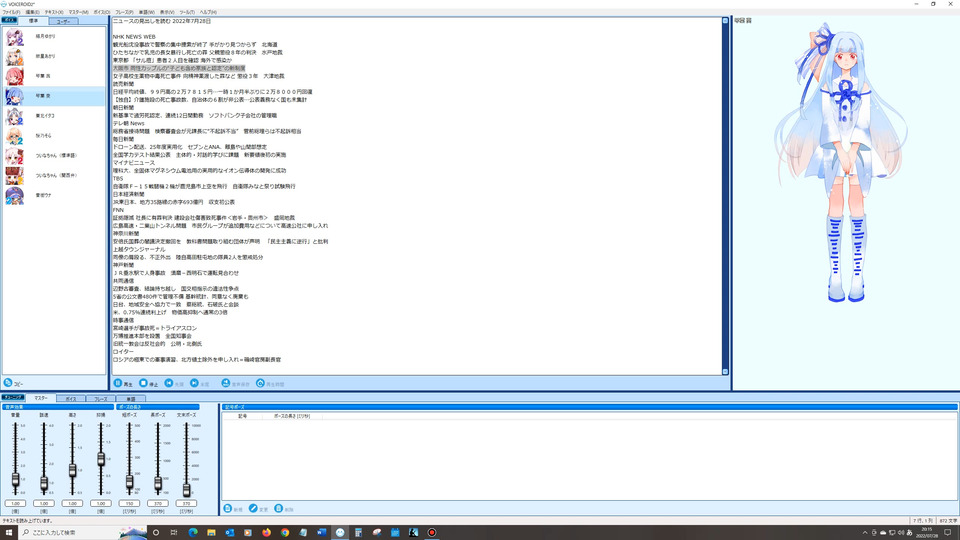Click the 話速 speed slider handle

[44, 484]
